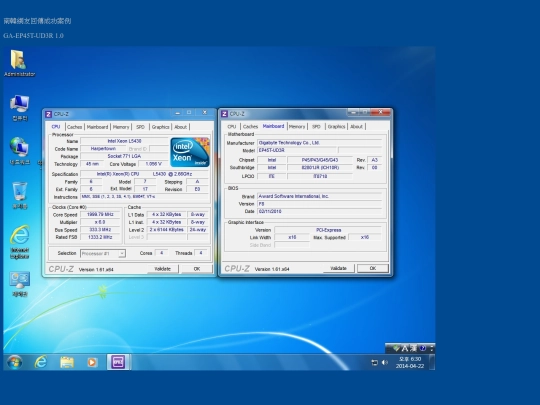Select Memory tab in right CPU-Z window
Screen dimensions: 540x405
pos(297,126)
